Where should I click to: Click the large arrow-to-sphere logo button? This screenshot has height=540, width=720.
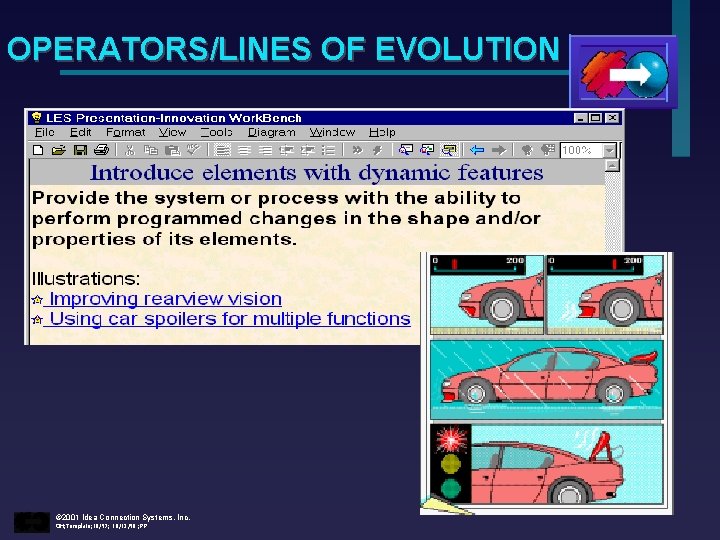623,72
